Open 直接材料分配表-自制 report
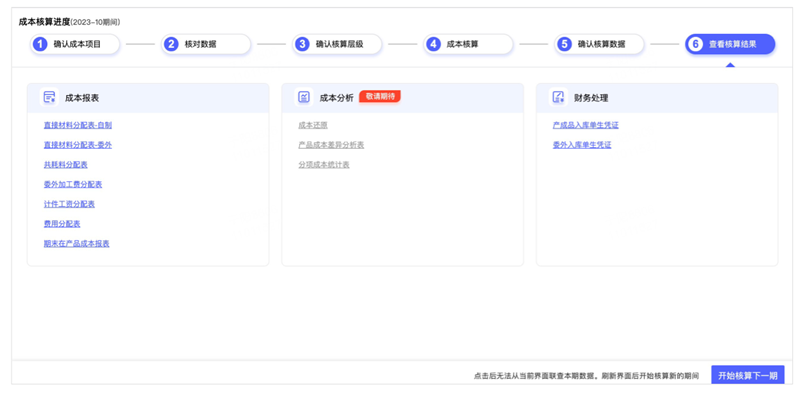The width and height of the screenshot is (800, 394). (78, 125)
